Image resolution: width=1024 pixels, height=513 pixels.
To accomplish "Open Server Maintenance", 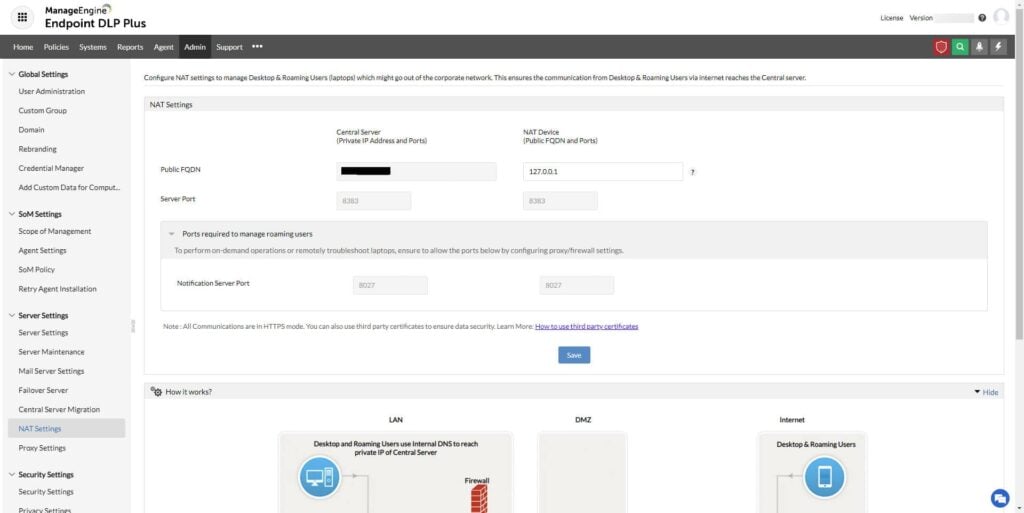I will pyautogui.click(x=52, y=352).
